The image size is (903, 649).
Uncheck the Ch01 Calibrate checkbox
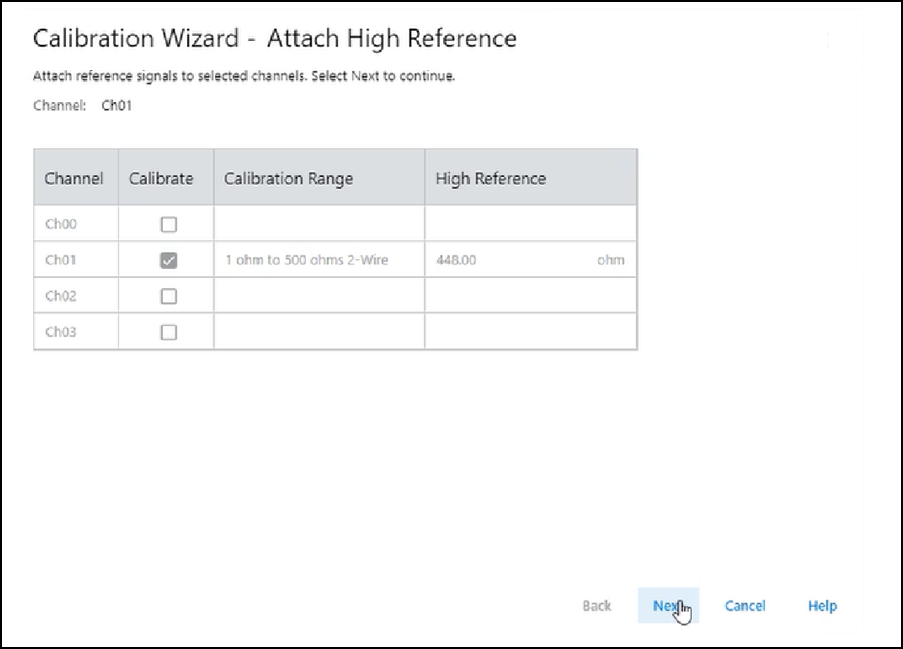(x=169, y=260)
